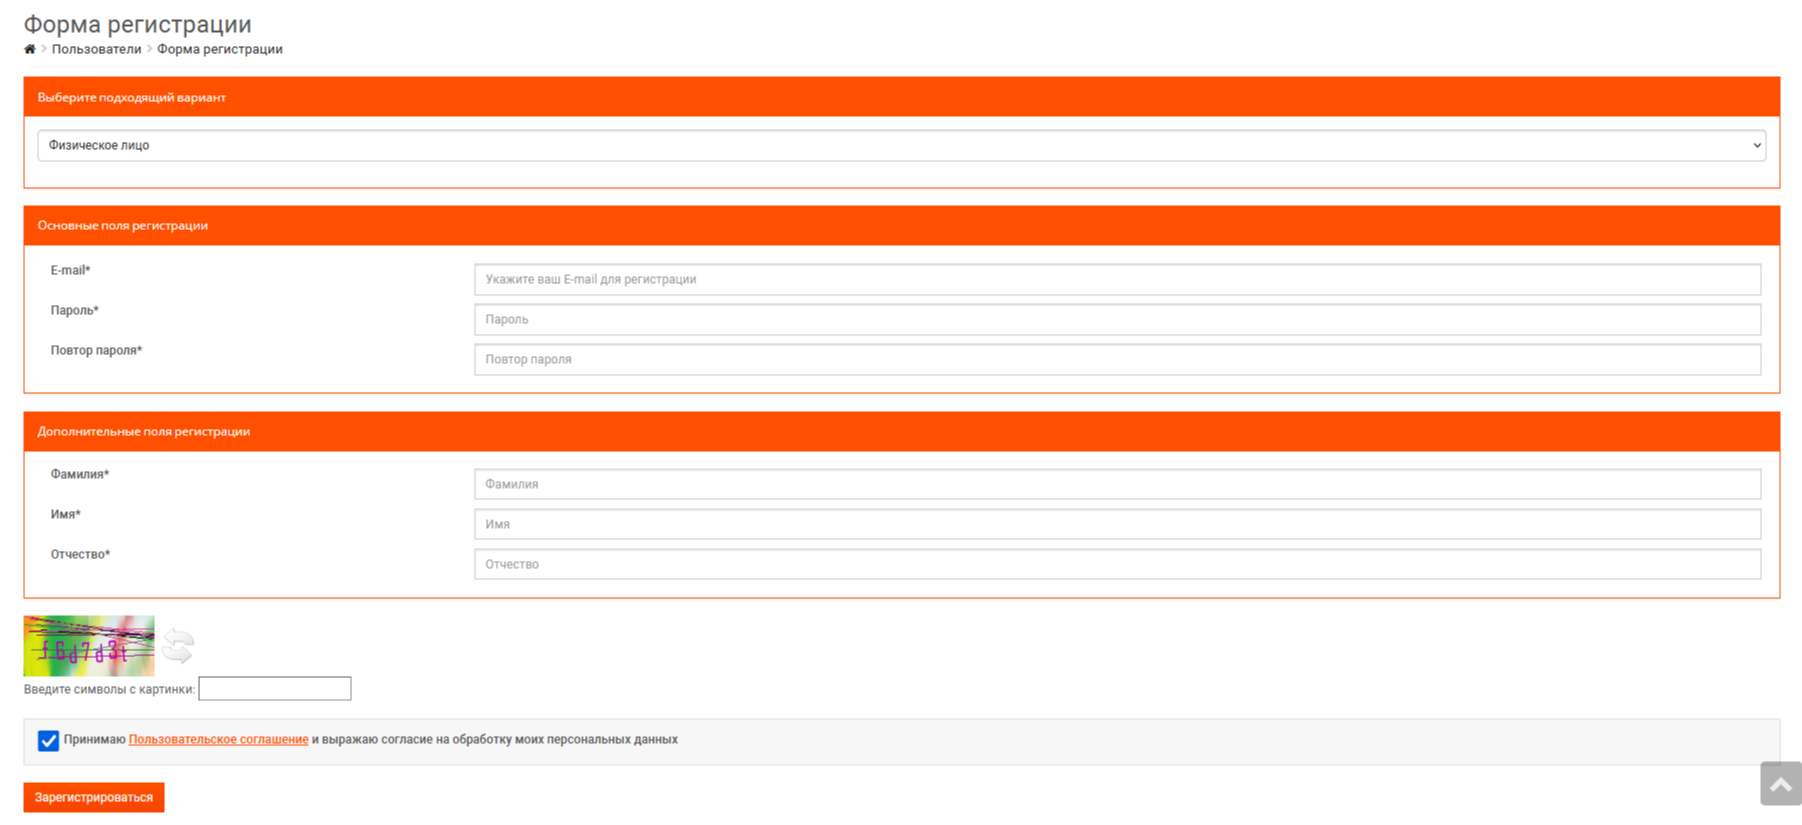
Task: Toggle the user agreement consent checkbox
Action: pos(48,741)
